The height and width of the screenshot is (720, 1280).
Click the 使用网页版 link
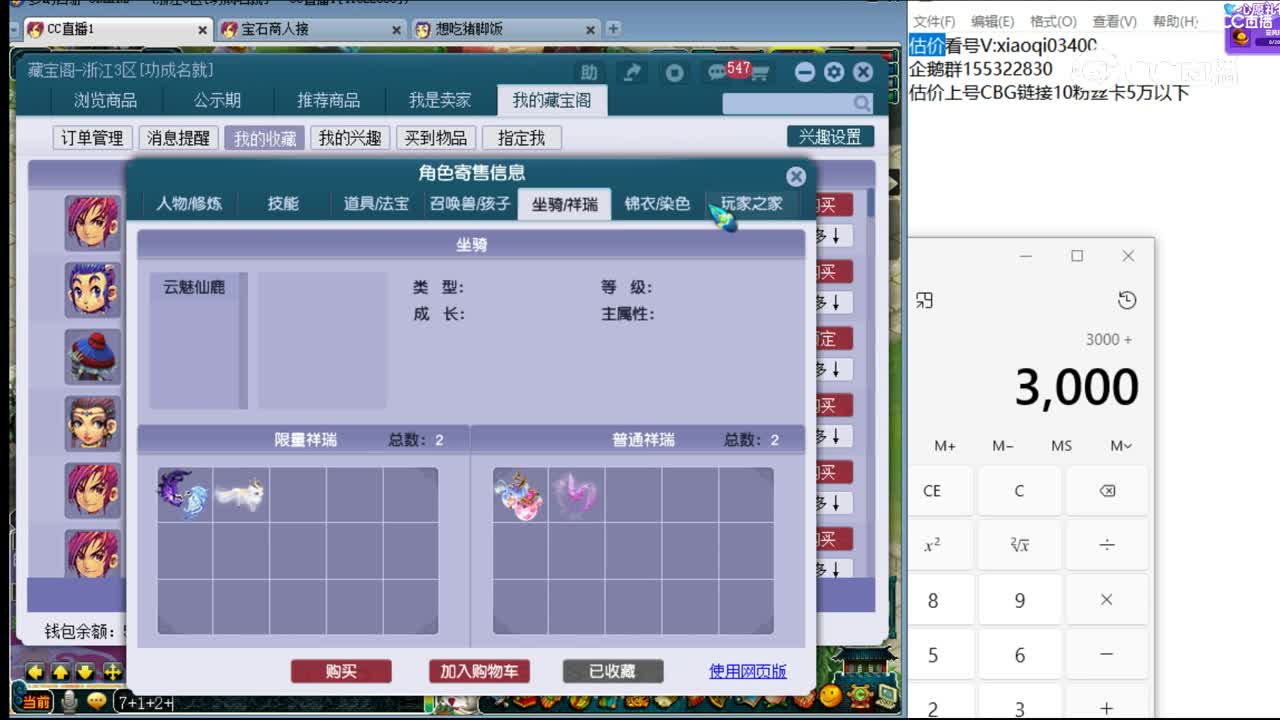pos(747,671)
